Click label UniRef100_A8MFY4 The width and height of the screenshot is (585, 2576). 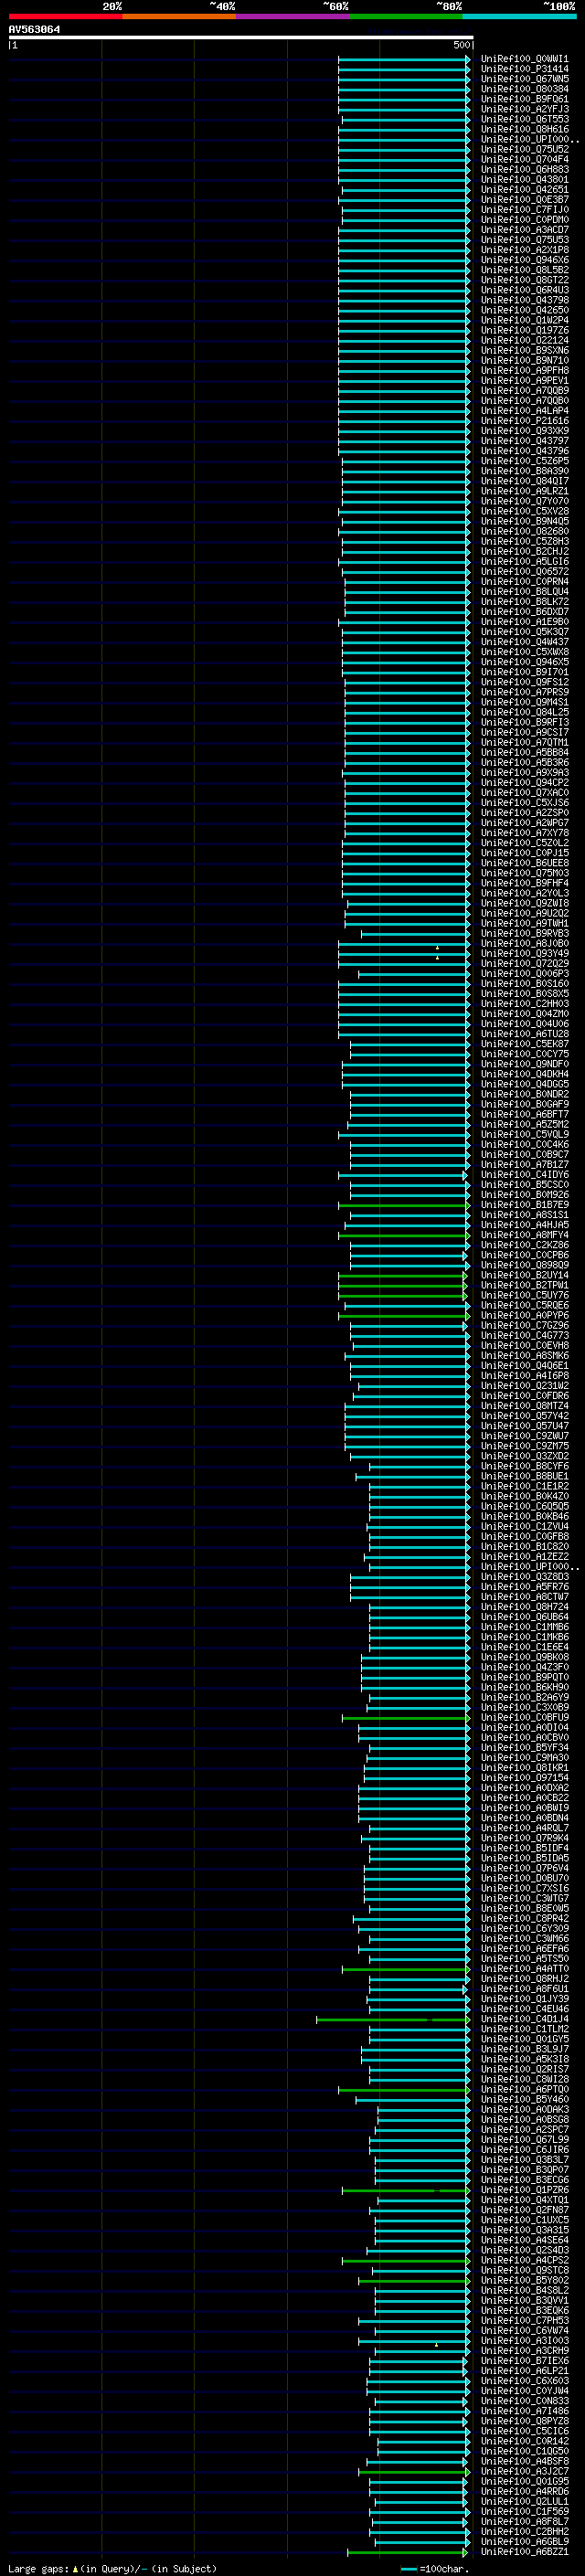(524, 1235)
